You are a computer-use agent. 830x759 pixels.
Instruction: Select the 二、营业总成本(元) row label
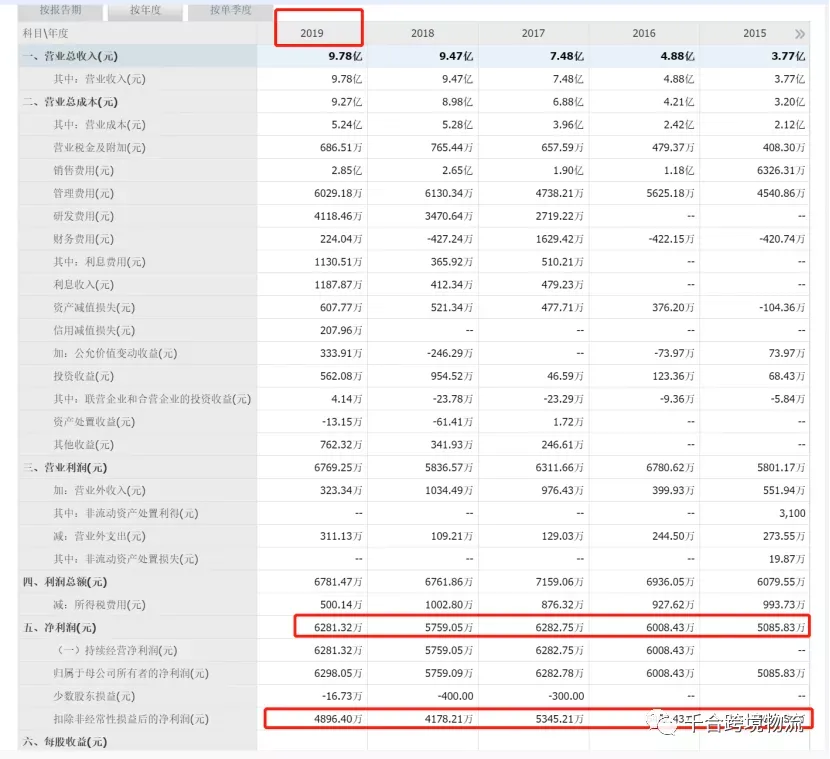pyautogui.click(x=70, y=102)
